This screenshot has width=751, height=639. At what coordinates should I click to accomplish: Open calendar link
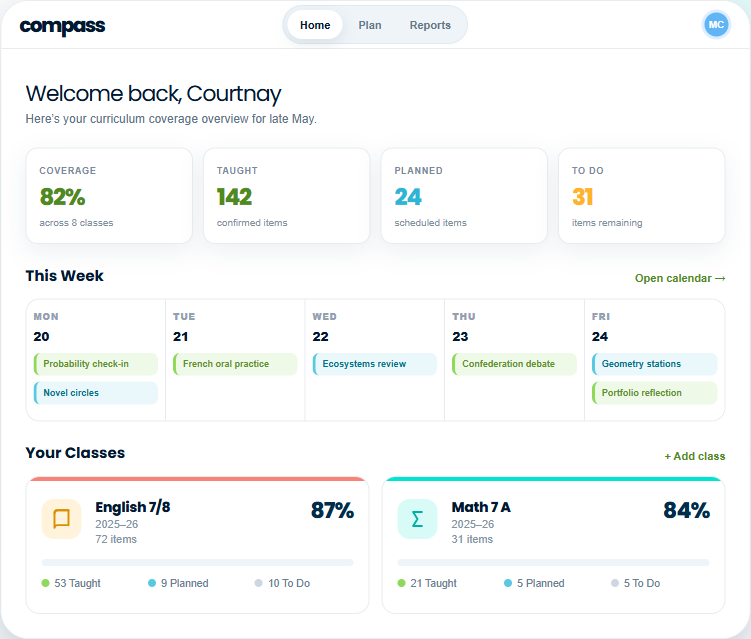point(680,278)
